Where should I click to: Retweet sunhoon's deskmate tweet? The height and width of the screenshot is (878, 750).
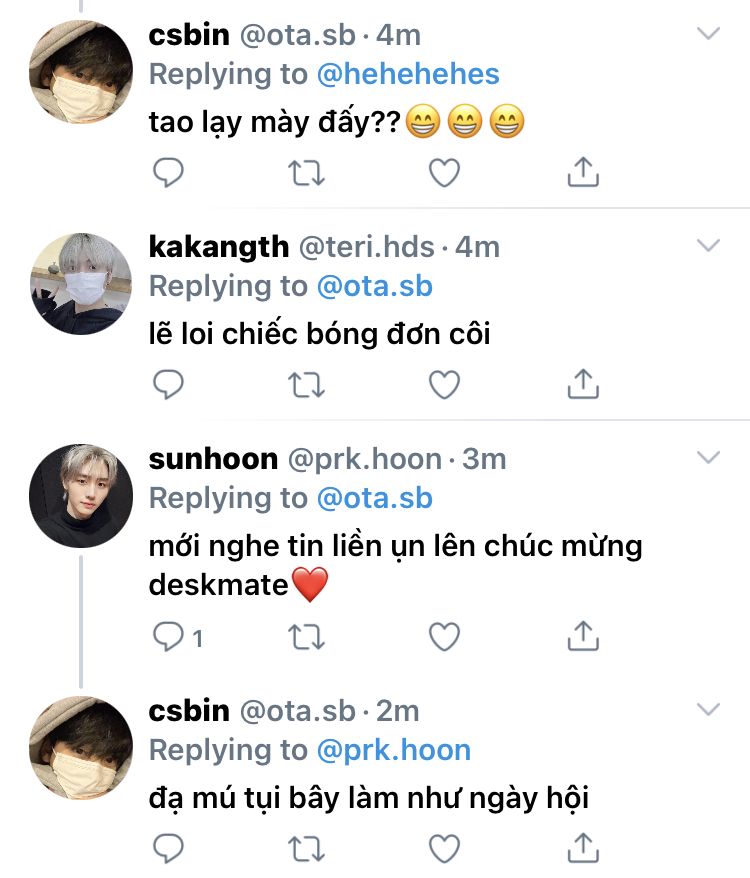pos(306,636)
